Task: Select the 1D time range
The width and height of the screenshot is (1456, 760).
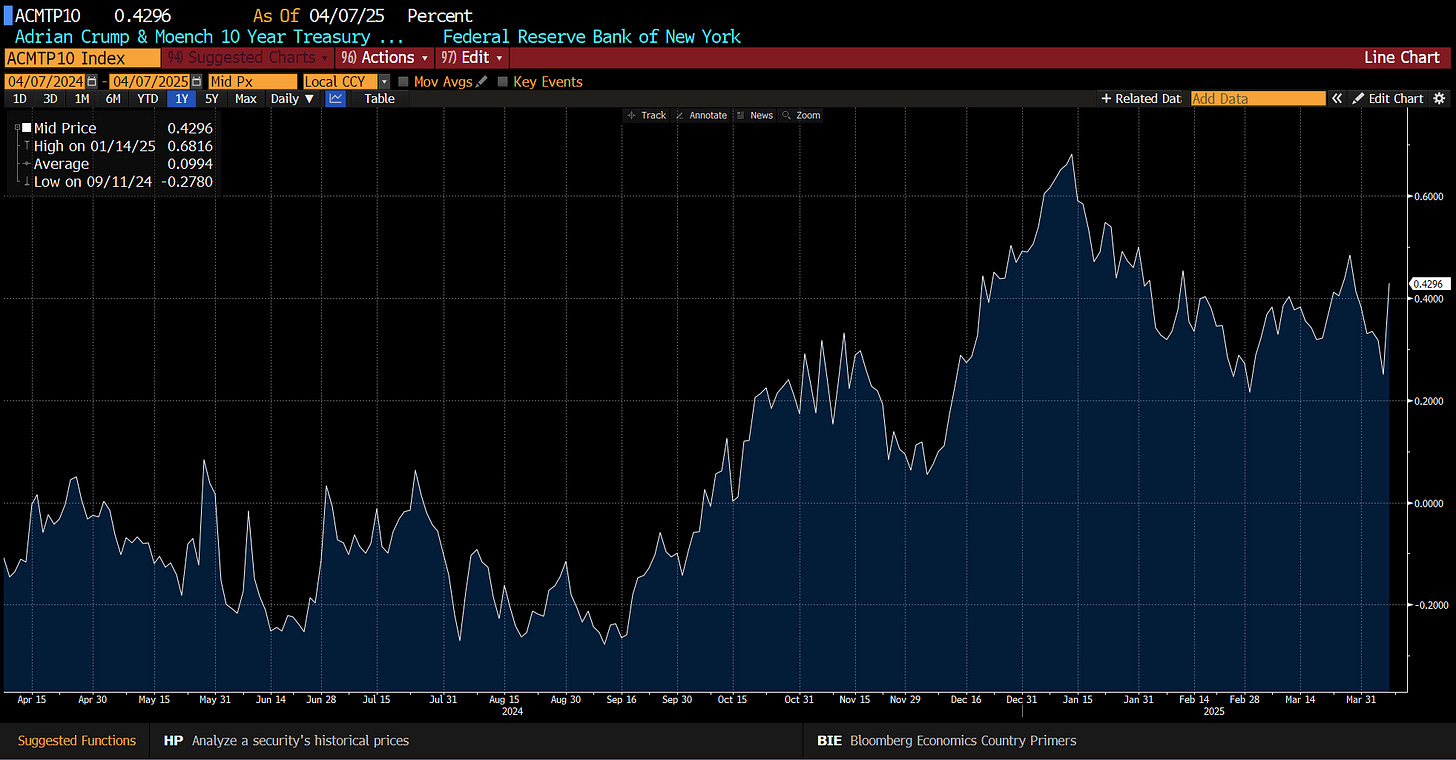Action: click(19, 98)
